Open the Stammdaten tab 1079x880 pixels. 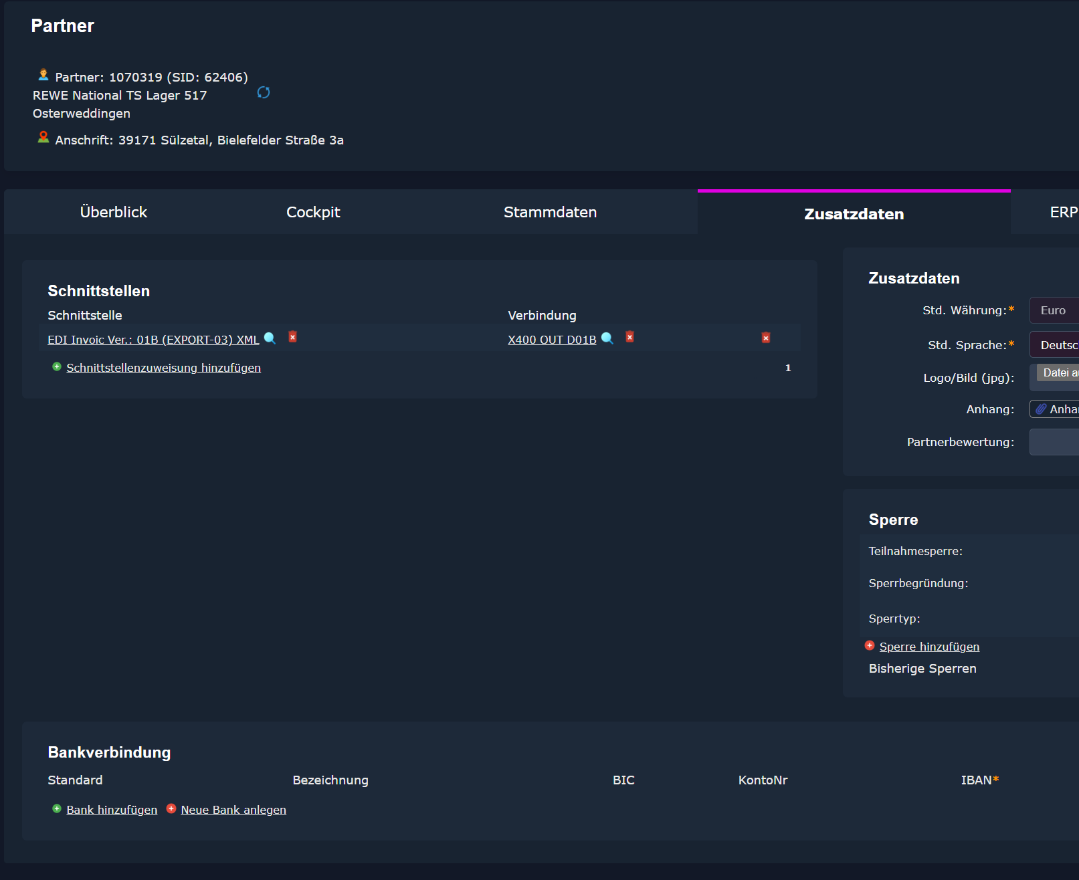tap(550, 212)
